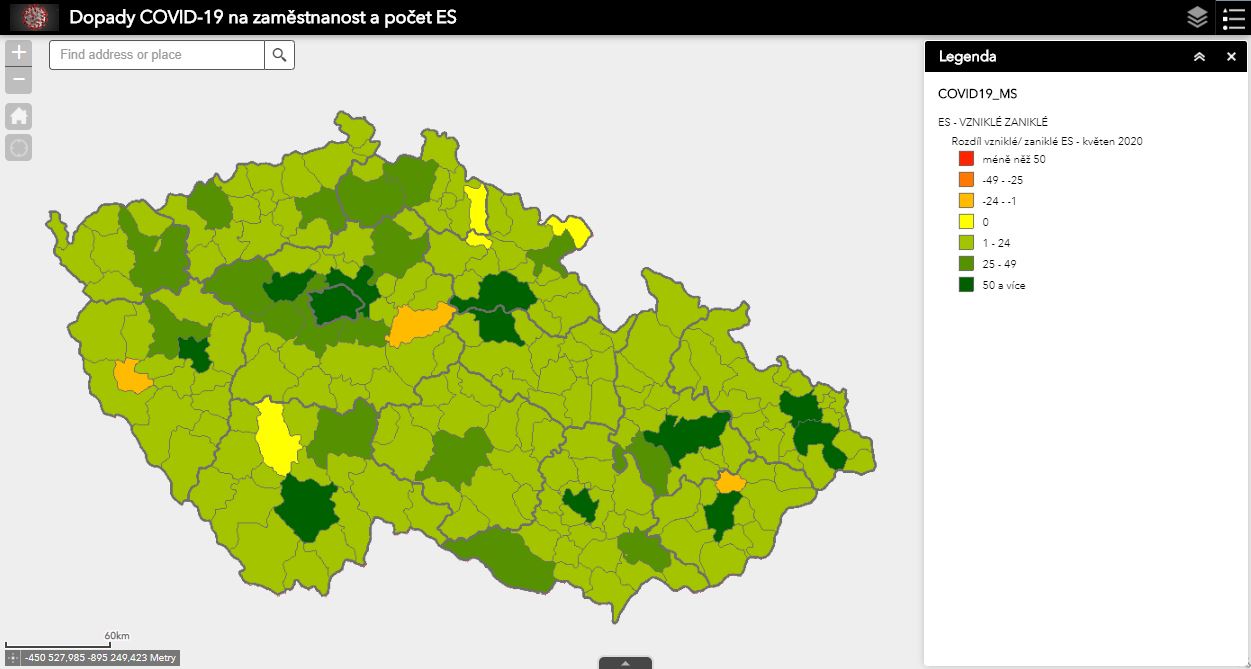Click the coordinate tool icon at bottom left
The image size is (1251, 669).
point(12,657)
